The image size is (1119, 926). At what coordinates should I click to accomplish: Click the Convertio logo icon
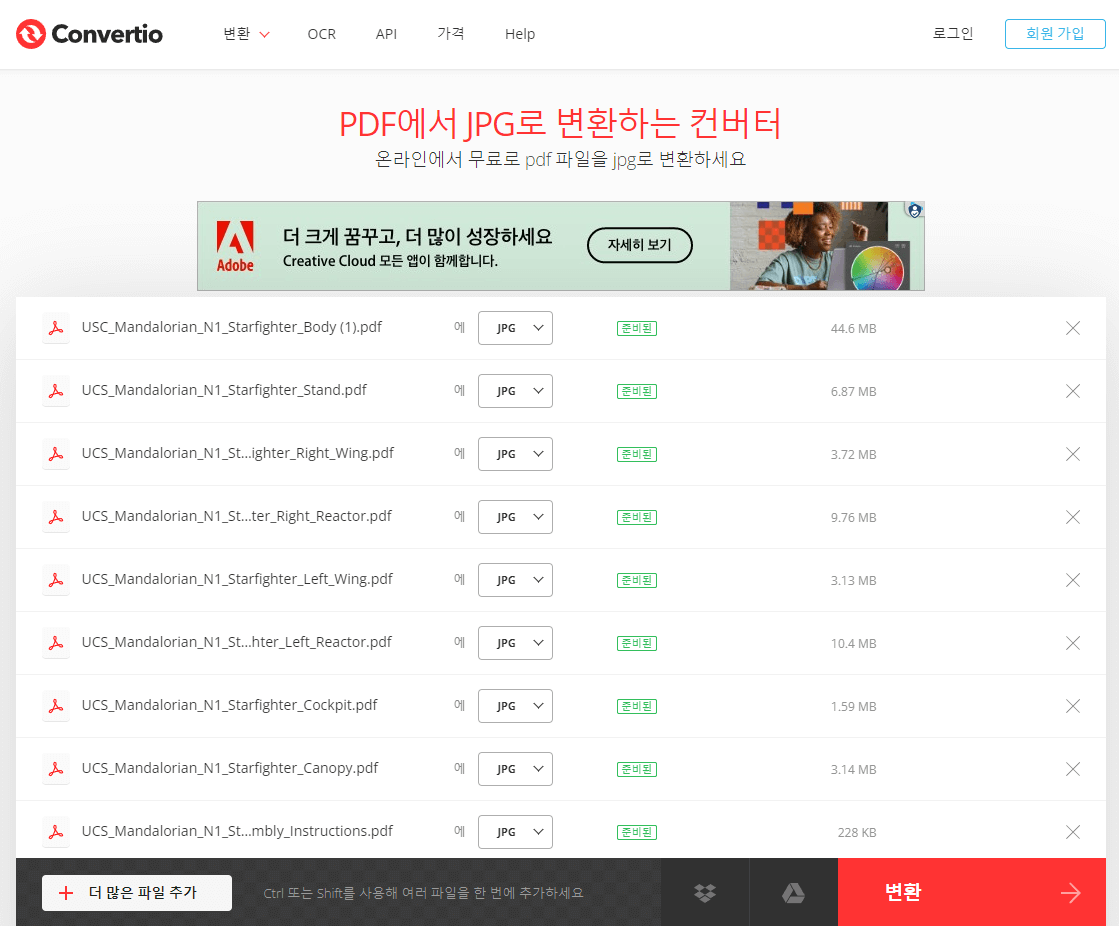pos(29,33)
